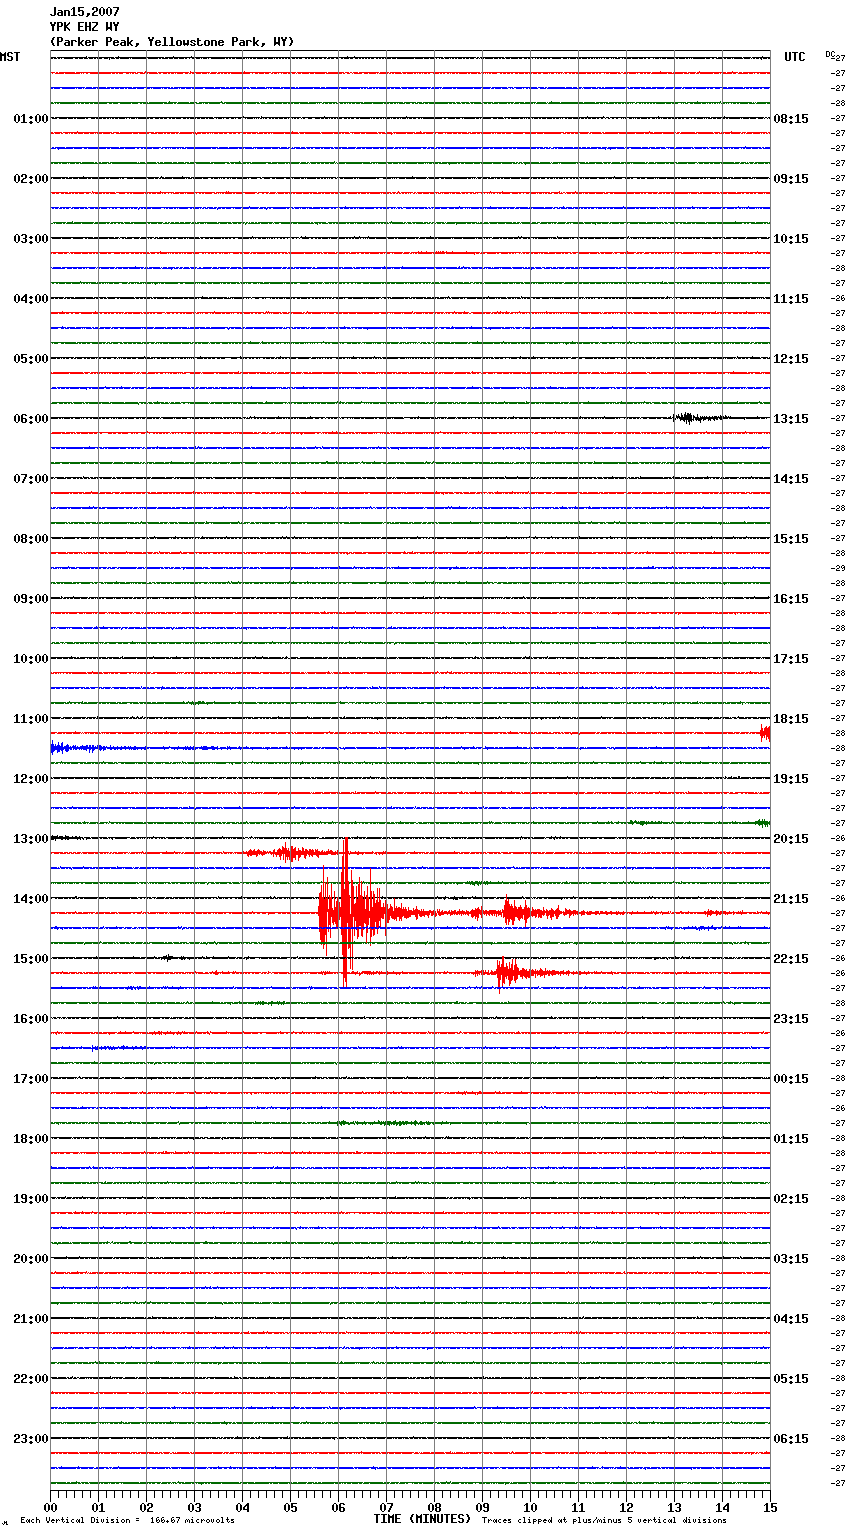This screenshot has width=850, height=1534.
Task: Click the 17:15 UTC time label
Action: [791, 659]
